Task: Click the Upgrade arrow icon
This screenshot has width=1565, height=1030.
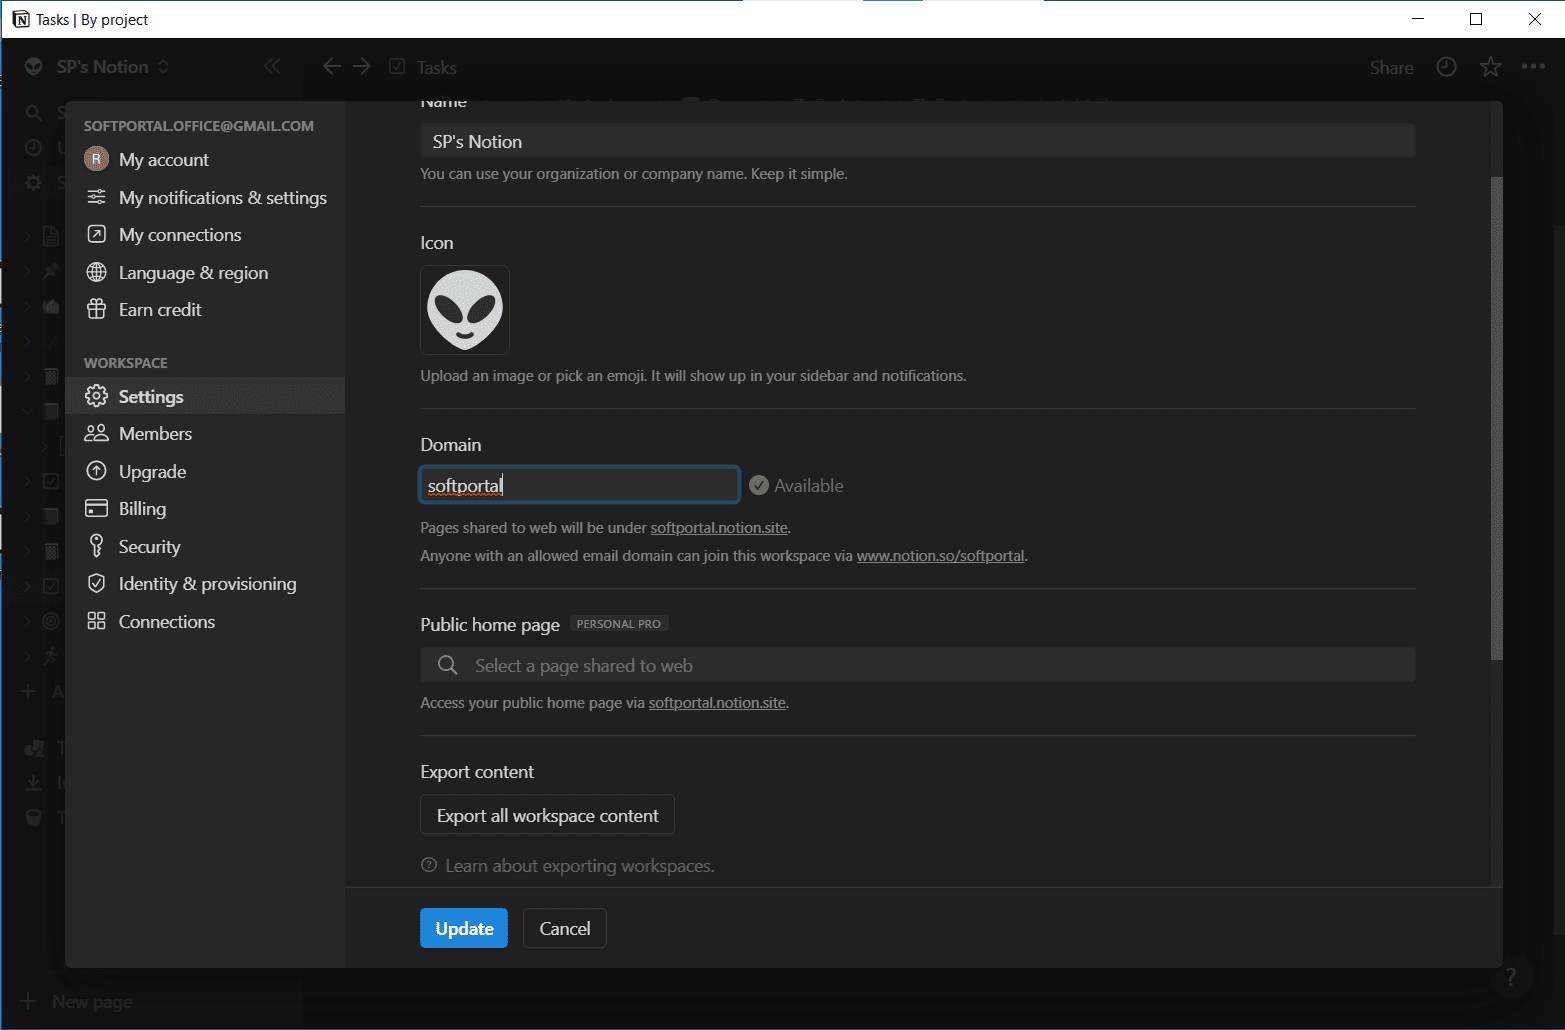Action: click(x=96, y=471)
